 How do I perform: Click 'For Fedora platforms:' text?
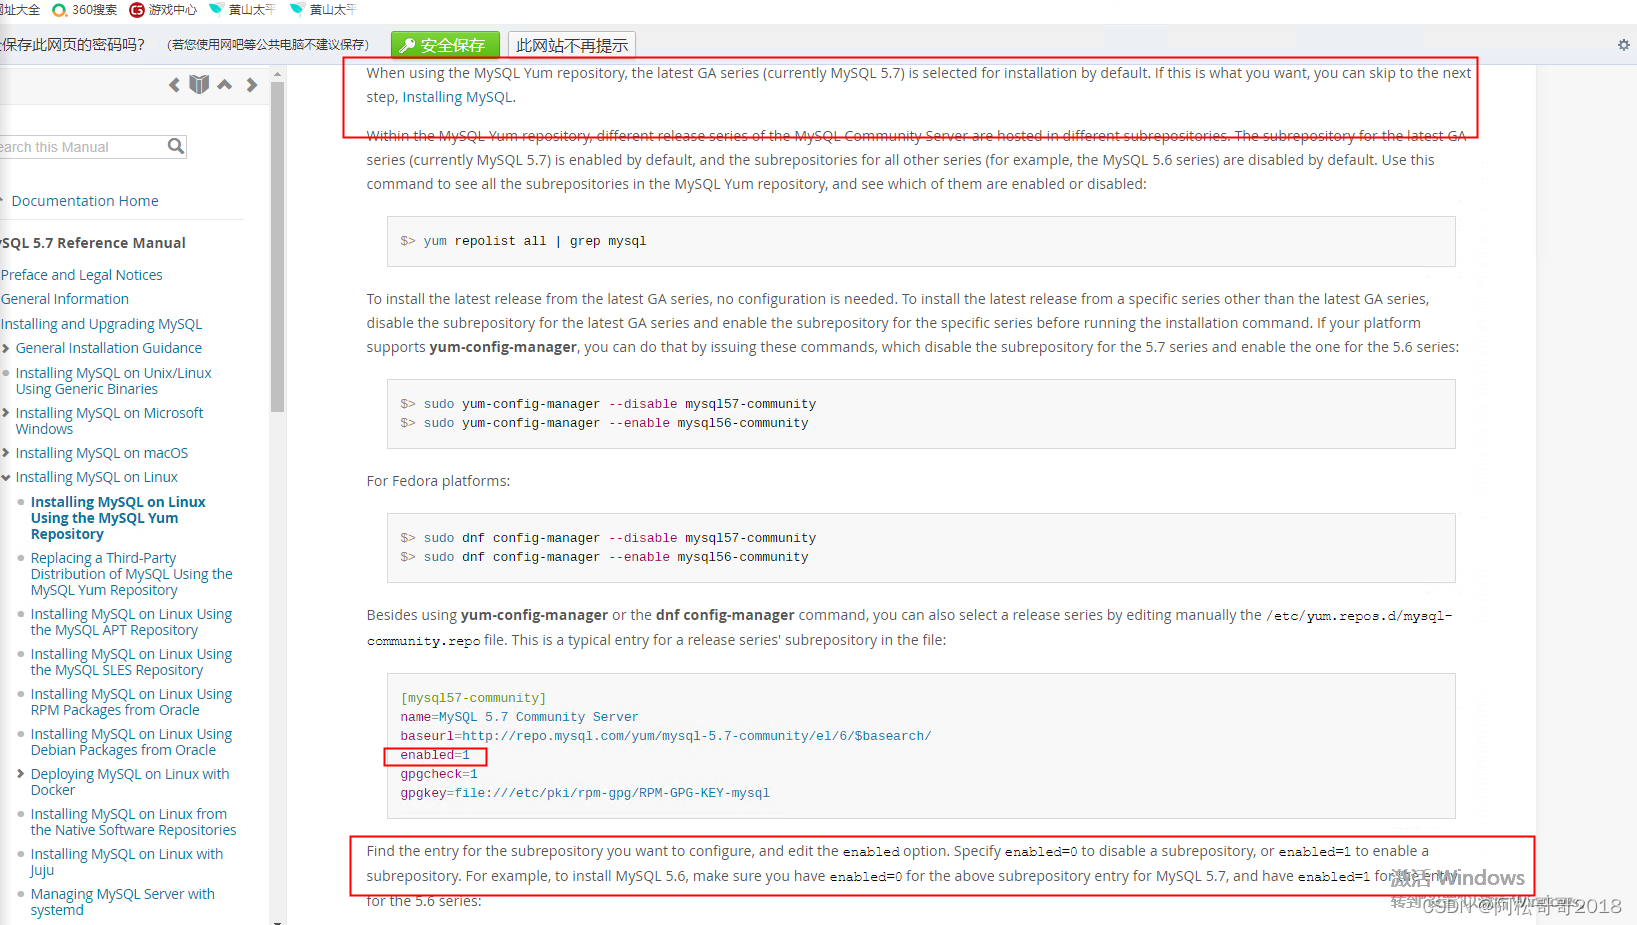click(438, 481)
